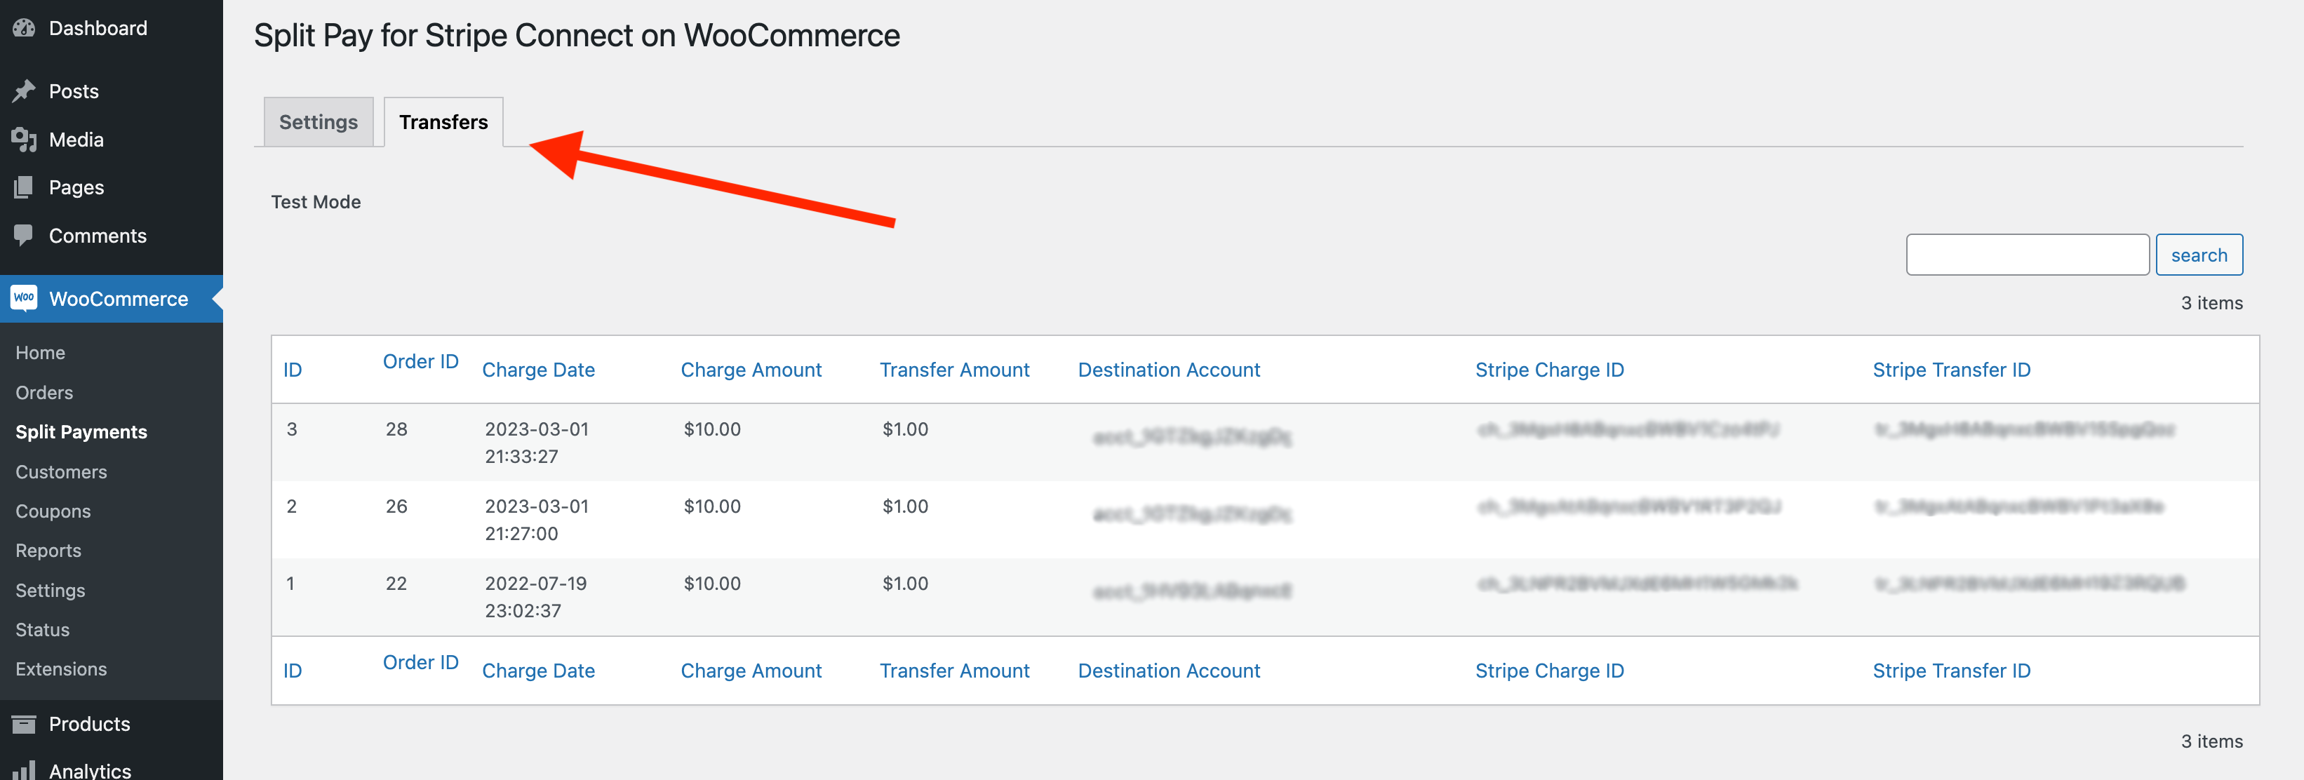This screenshot has width=2304, height=780.
Task: Open Split Payments submenu
Action: click(x=81, y=431)
